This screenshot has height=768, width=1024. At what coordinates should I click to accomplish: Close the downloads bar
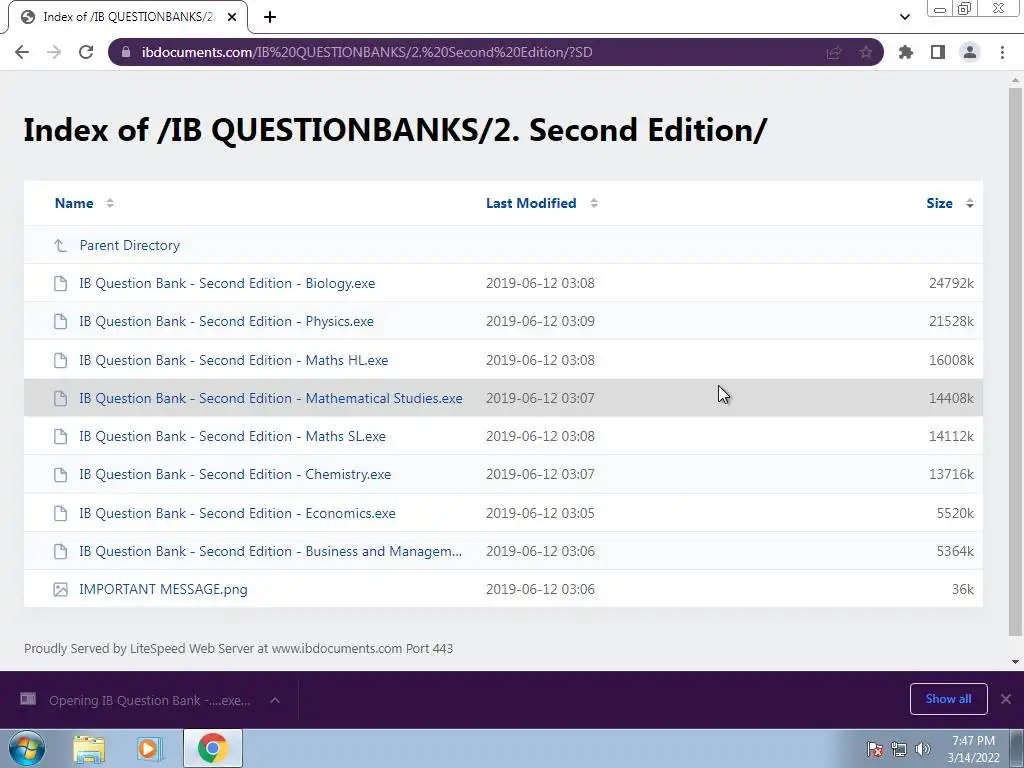(x=1006, y=699)
